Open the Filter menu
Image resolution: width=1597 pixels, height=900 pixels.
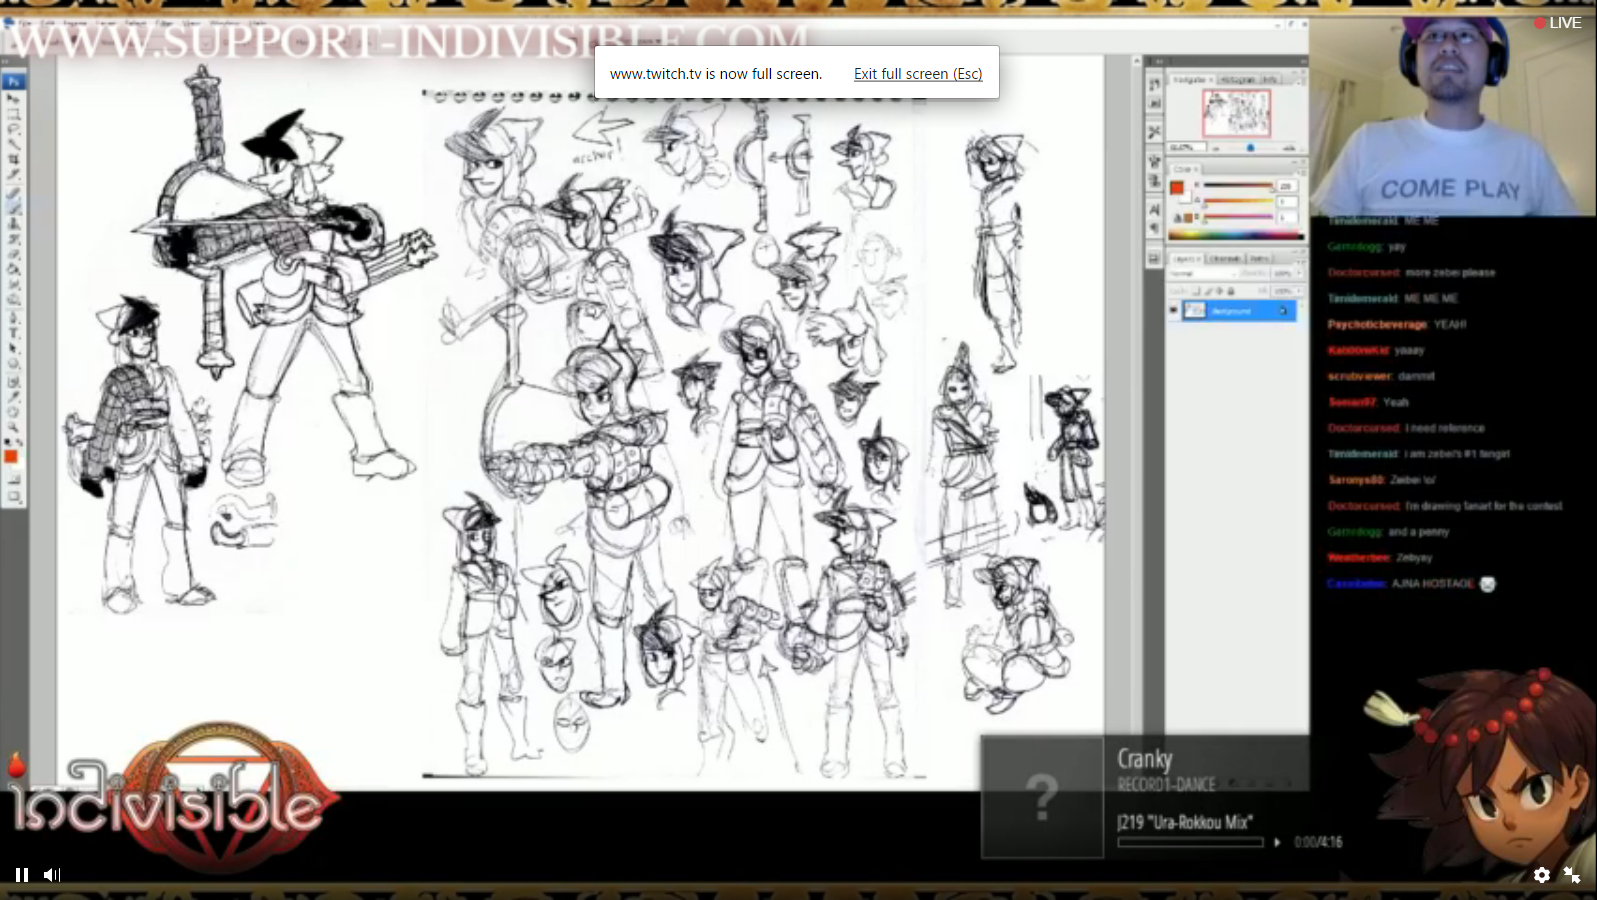click(165, 22)
